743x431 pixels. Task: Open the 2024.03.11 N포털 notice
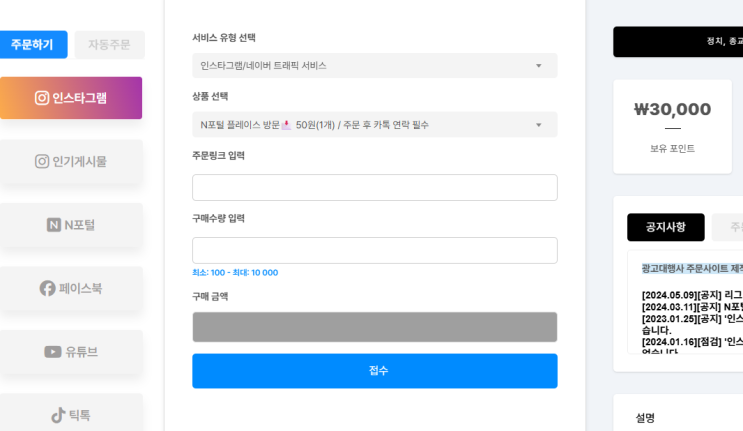pyautogui.click(x=692, y=306)
